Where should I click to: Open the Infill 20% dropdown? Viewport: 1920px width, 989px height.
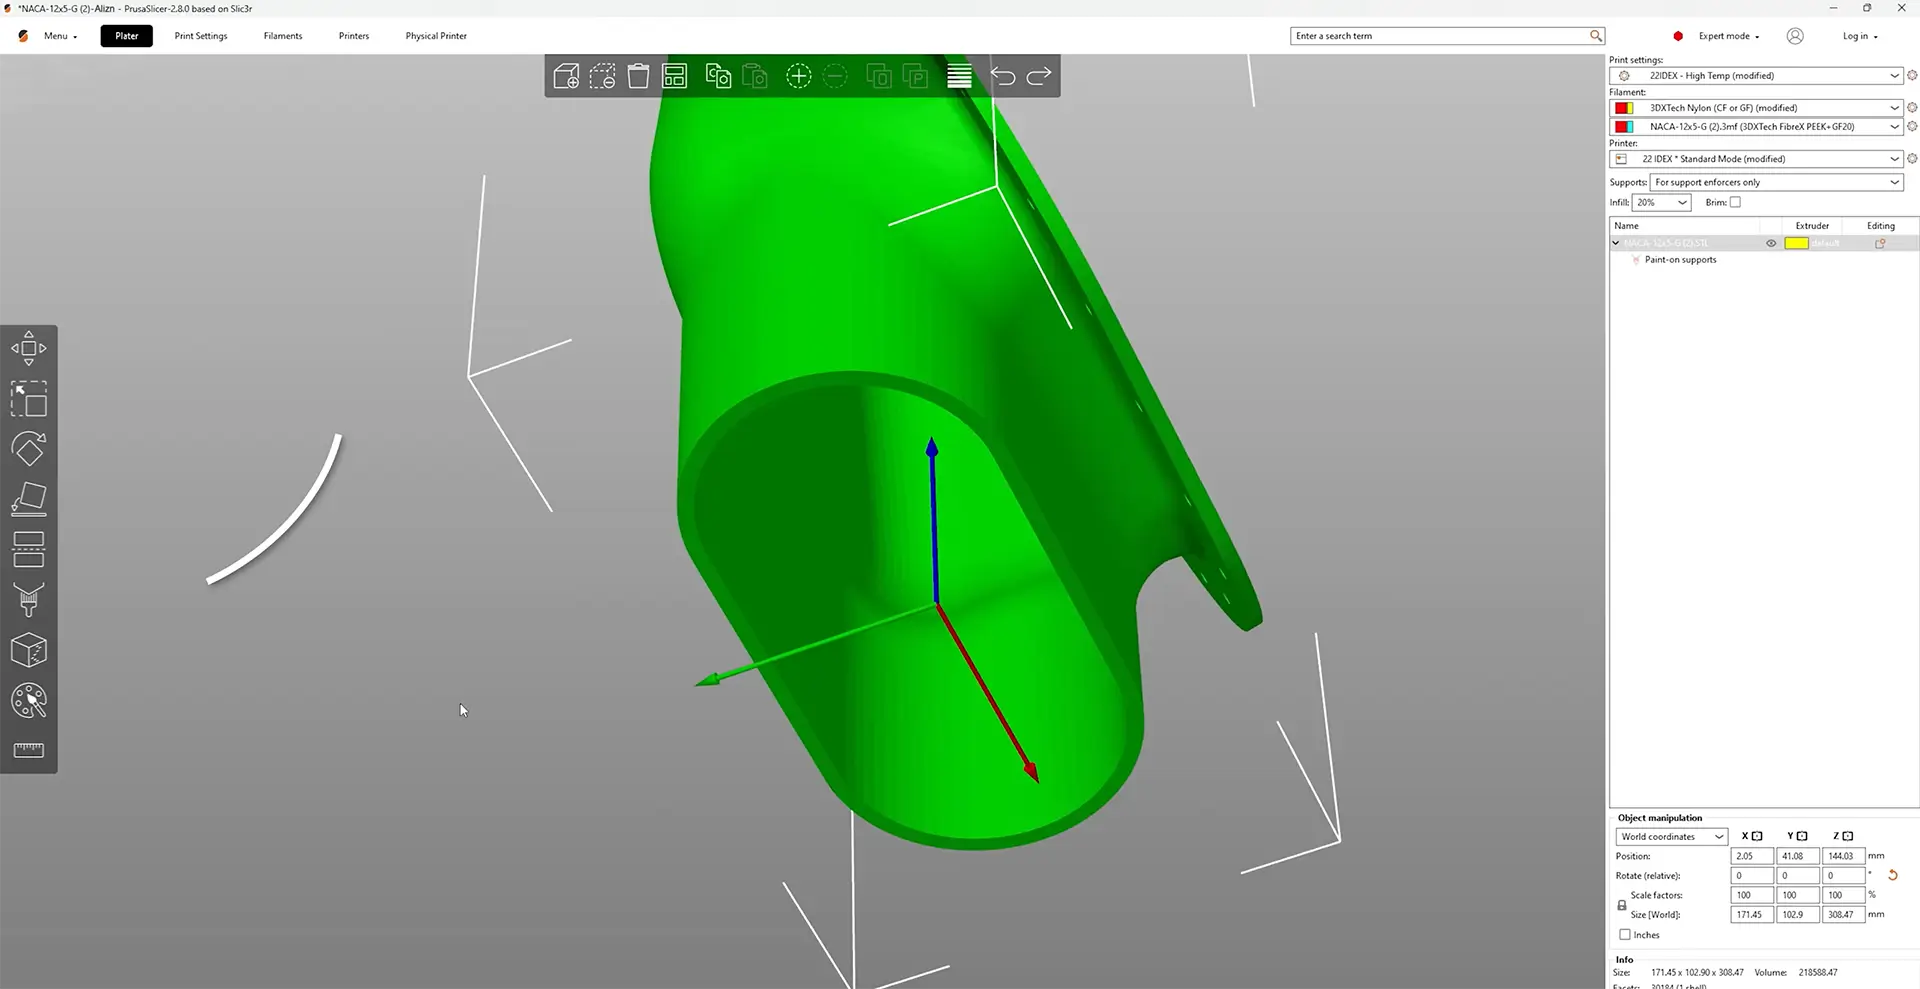point(1661,202)
